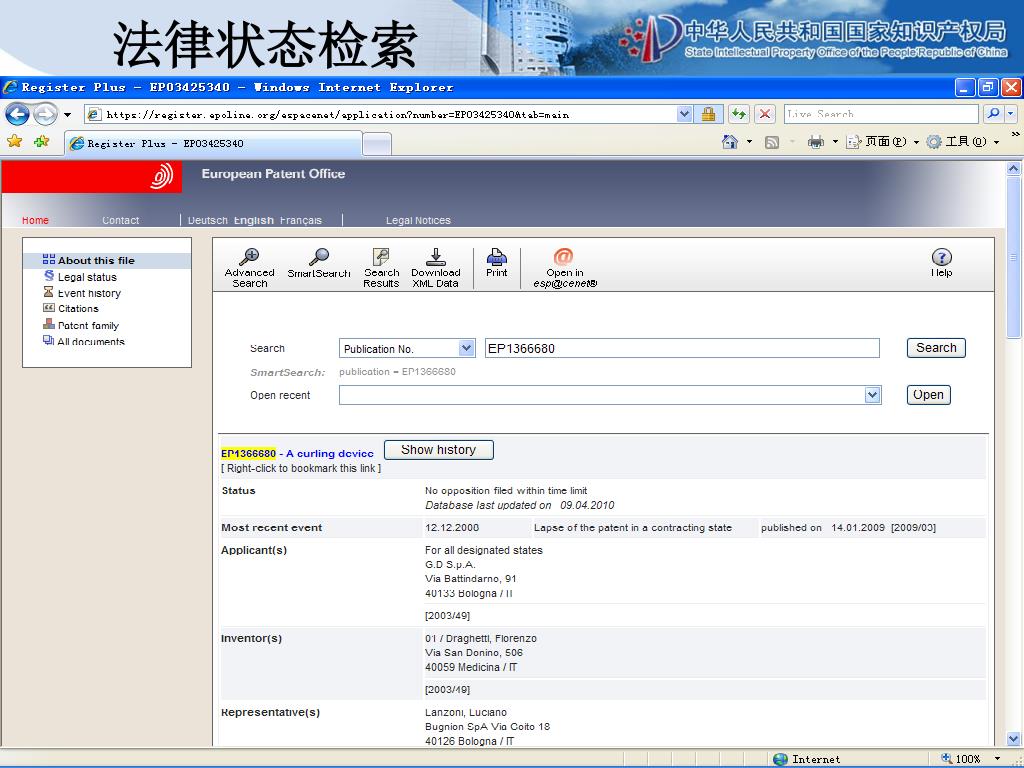
Task: Click the security lock icon in address bar
Action: [x=708, y=114]
